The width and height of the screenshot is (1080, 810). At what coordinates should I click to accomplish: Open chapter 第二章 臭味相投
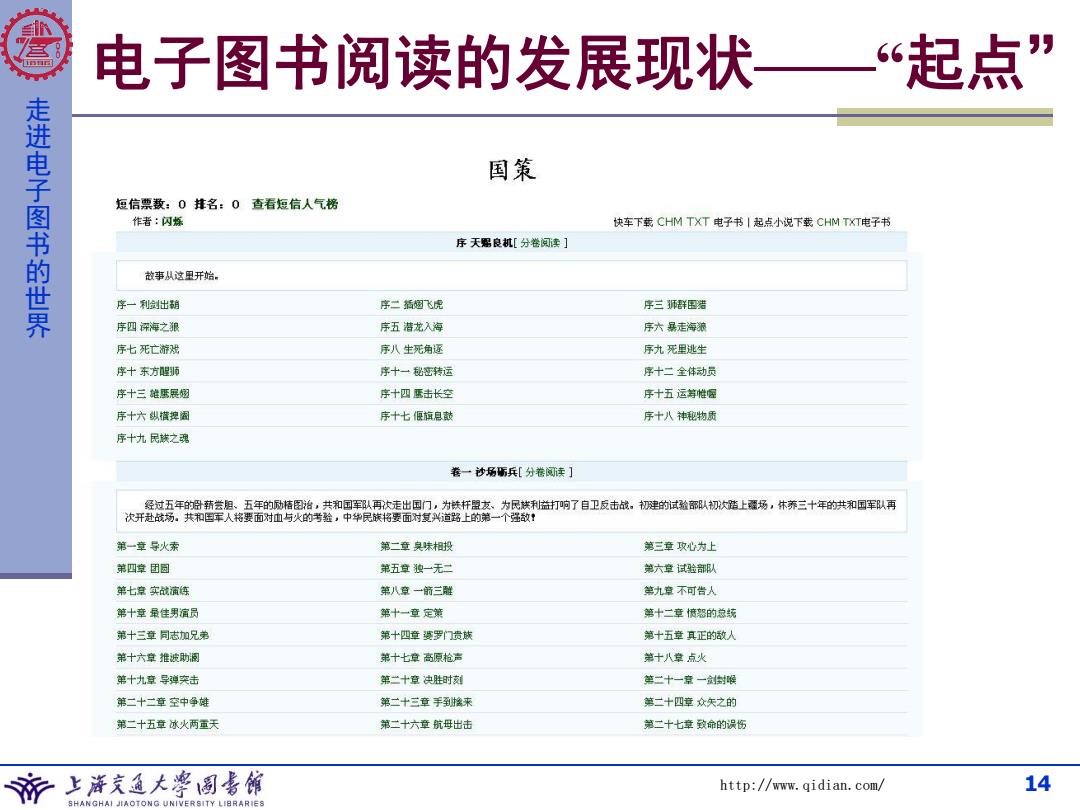tap(416, 546)
